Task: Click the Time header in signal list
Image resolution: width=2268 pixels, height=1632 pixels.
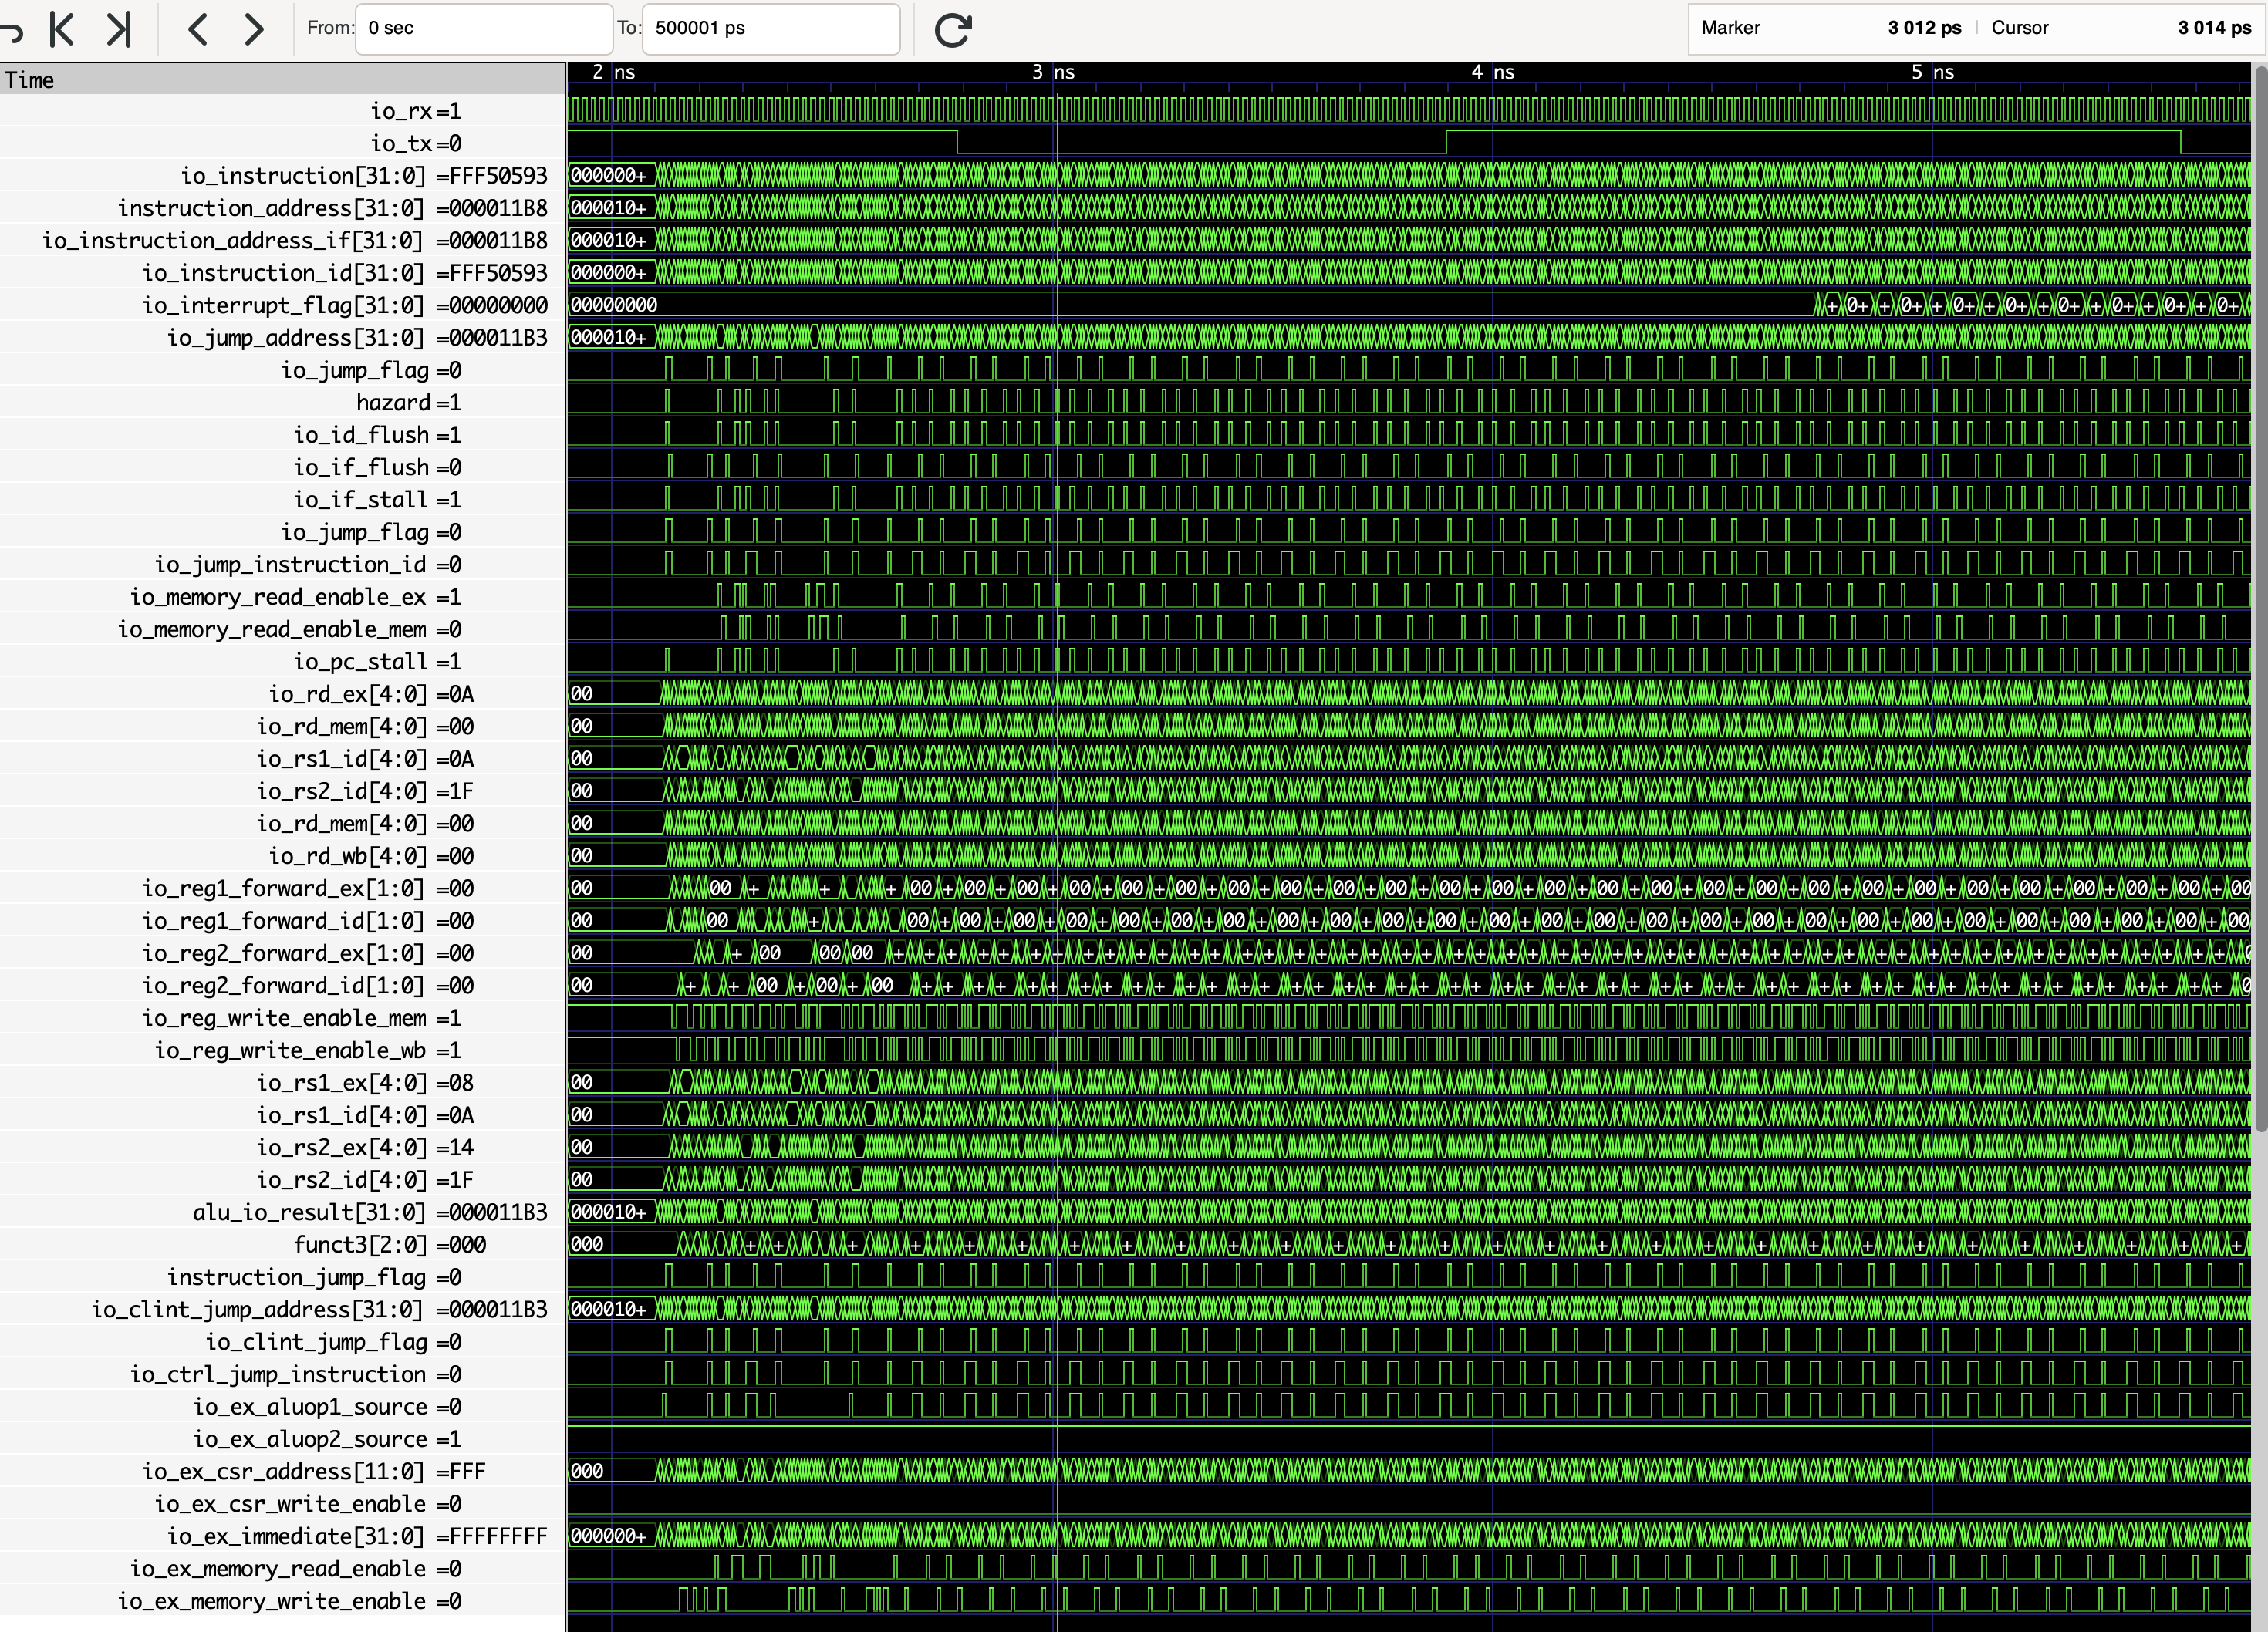Action: [282, 80]
